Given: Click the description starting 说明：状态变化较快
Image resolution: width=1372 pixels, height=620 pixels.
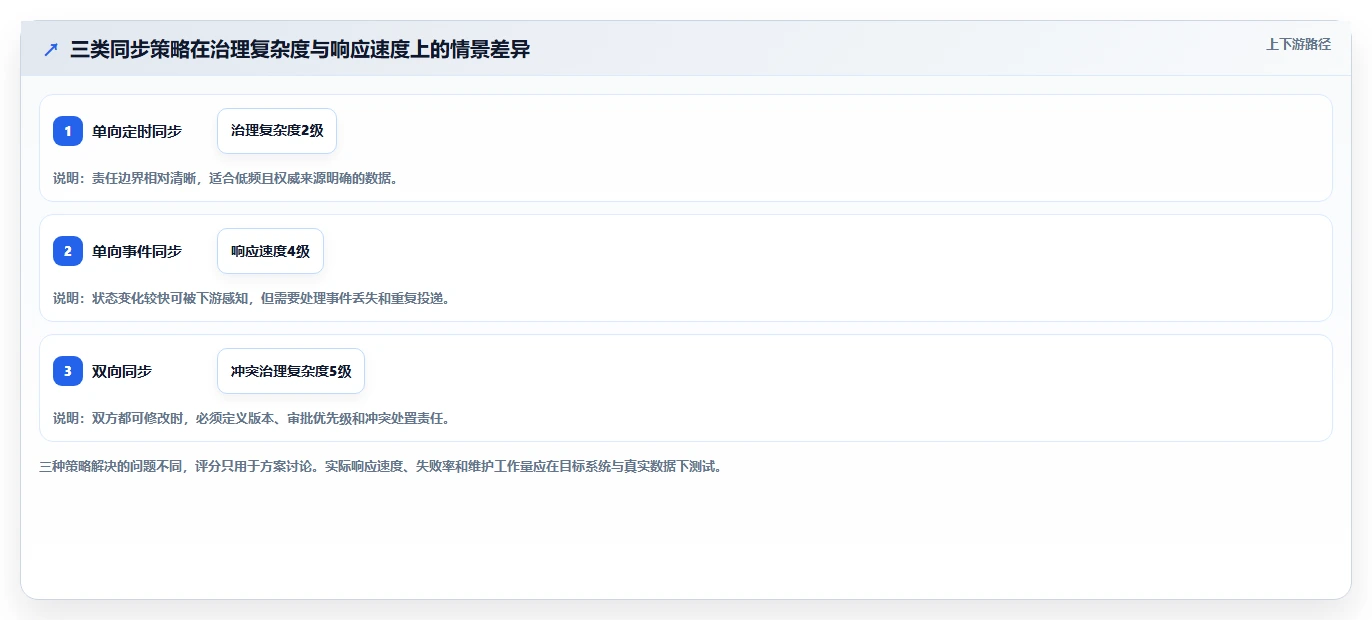Looking at the screenshot, I should coord(251,298).
